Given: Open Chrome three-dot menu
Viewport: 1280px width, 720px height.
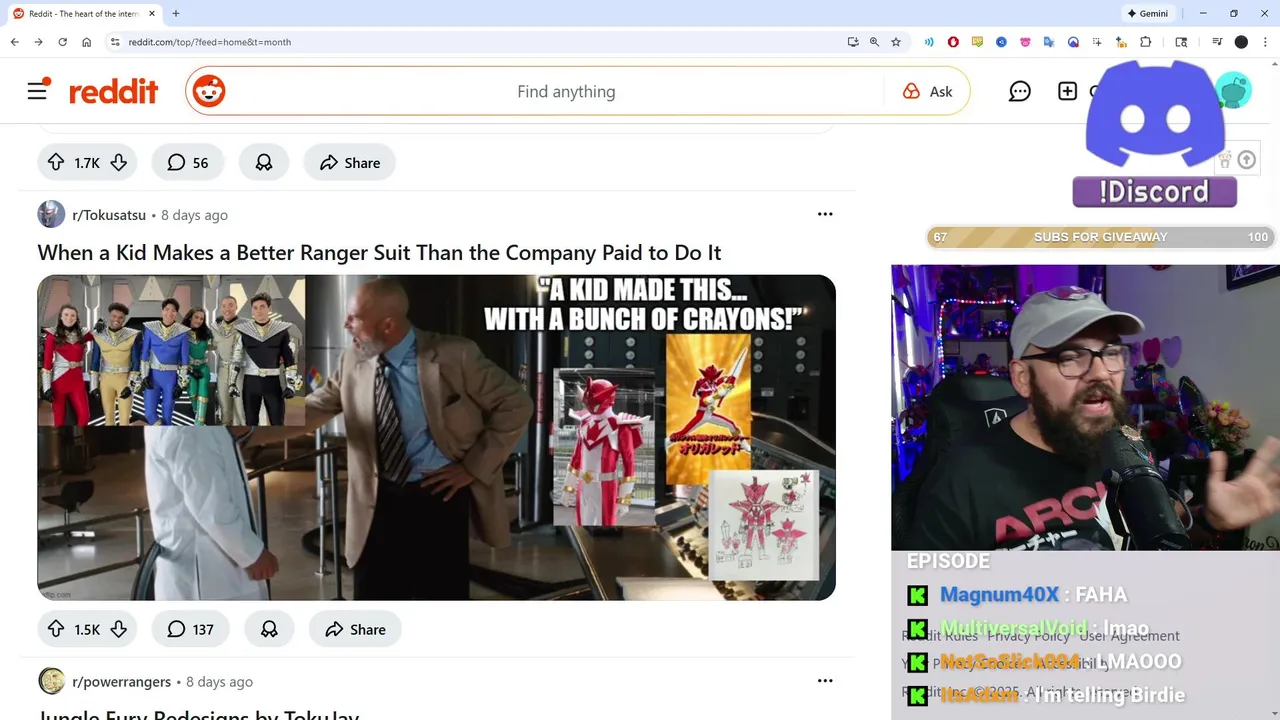Looking at the screenshot, I should (x=1265, y=42).
